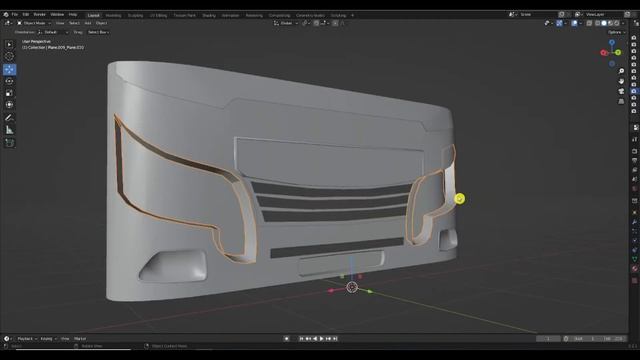Switch to Solid viewport shading
This screenshot has height=360, width=640.
coord(604,23)
